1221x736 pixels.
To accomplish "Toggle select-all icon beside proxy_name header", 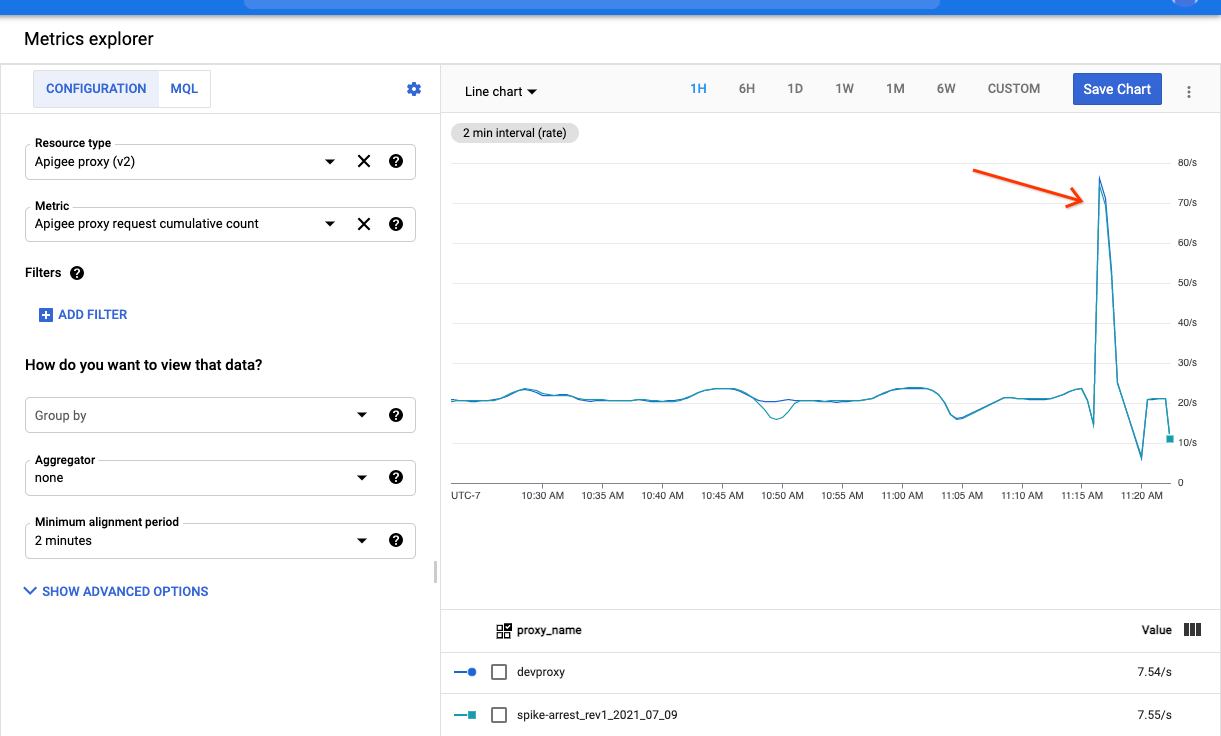I will (504, 631).
